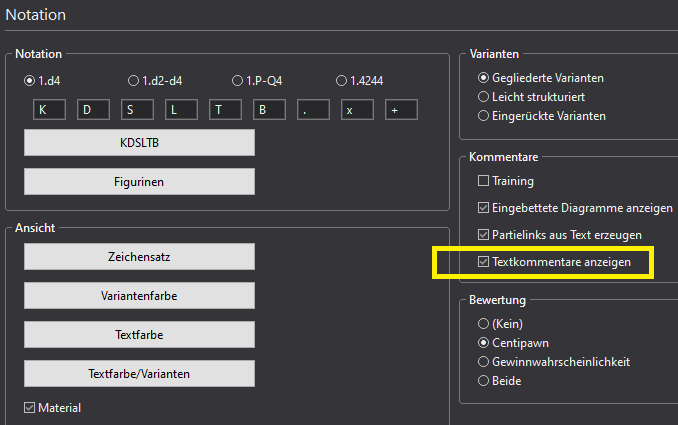This screenshot has width=678, height=425.
Task: Choose Eingerückte Varianten option
Action: [x=485, y=116]
